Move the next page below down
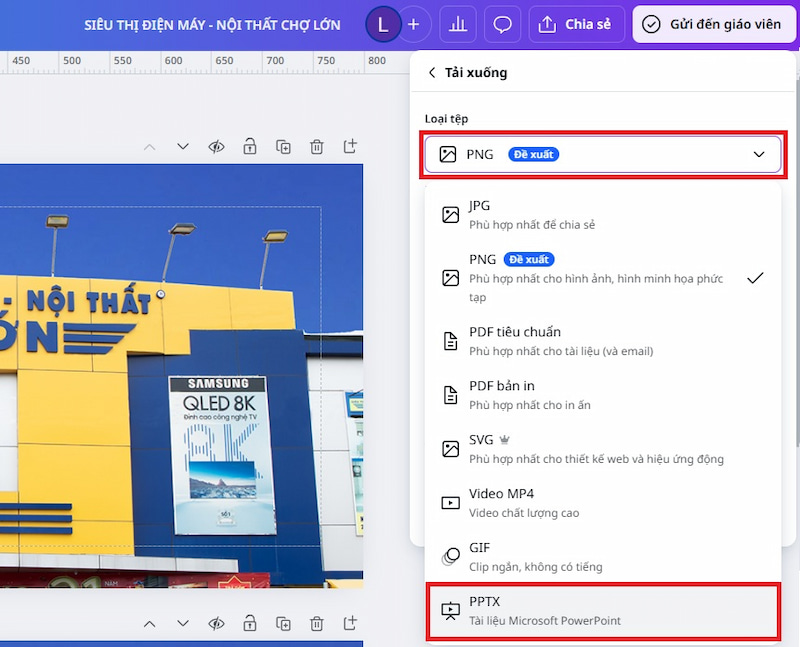The width and height of the screenshot is (800, 647). (x=183, y=624)
